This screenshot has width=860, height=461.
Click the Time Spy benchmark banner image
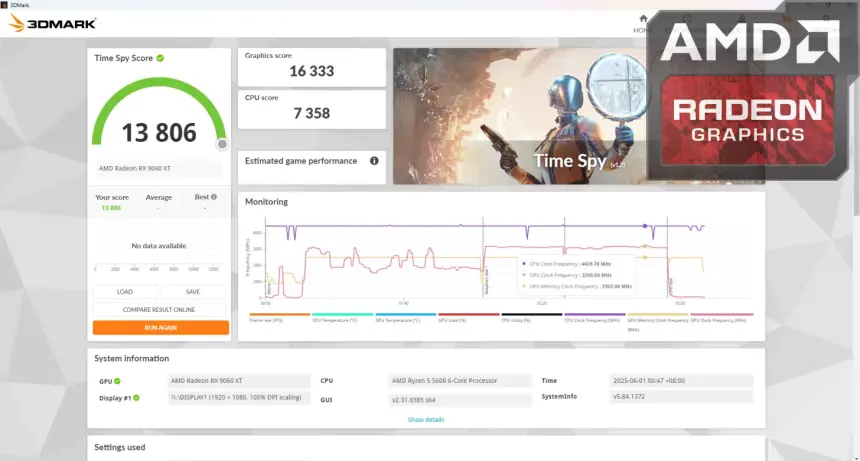pos(520,116)
